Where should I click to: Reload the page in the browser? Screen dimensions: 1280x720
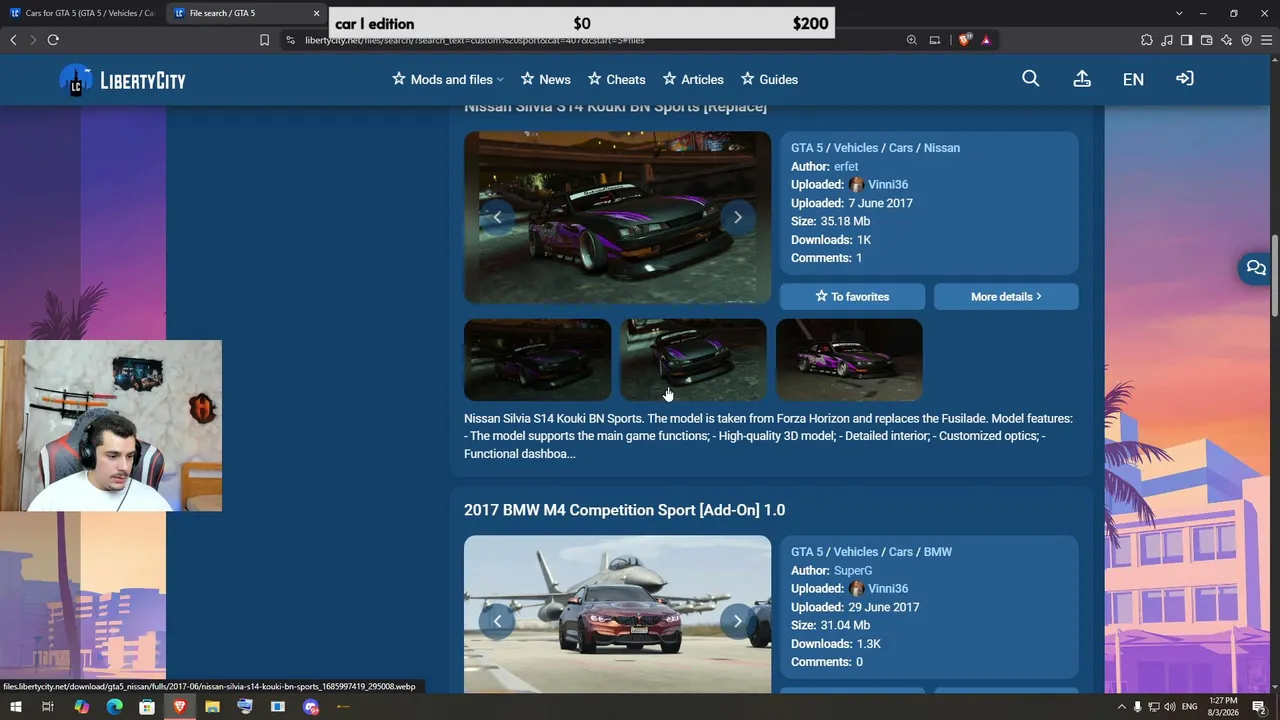tap(53, 40)
